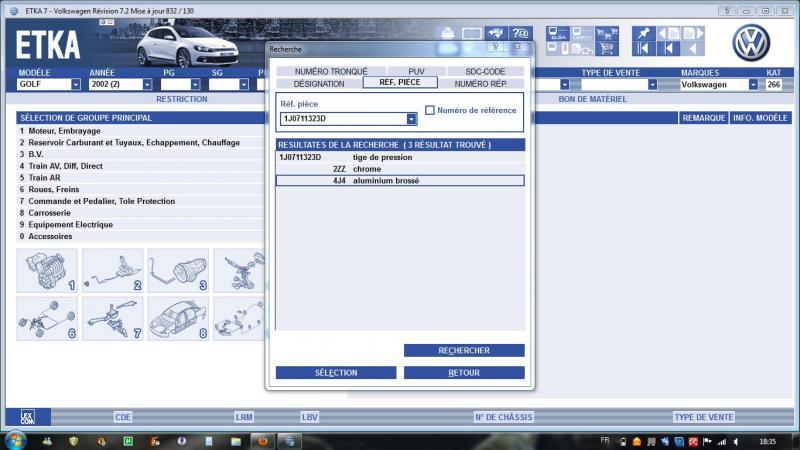Click the CDE button in bottom bar
This screenshot has width=800, height=450.
click(x=122, y=417)
